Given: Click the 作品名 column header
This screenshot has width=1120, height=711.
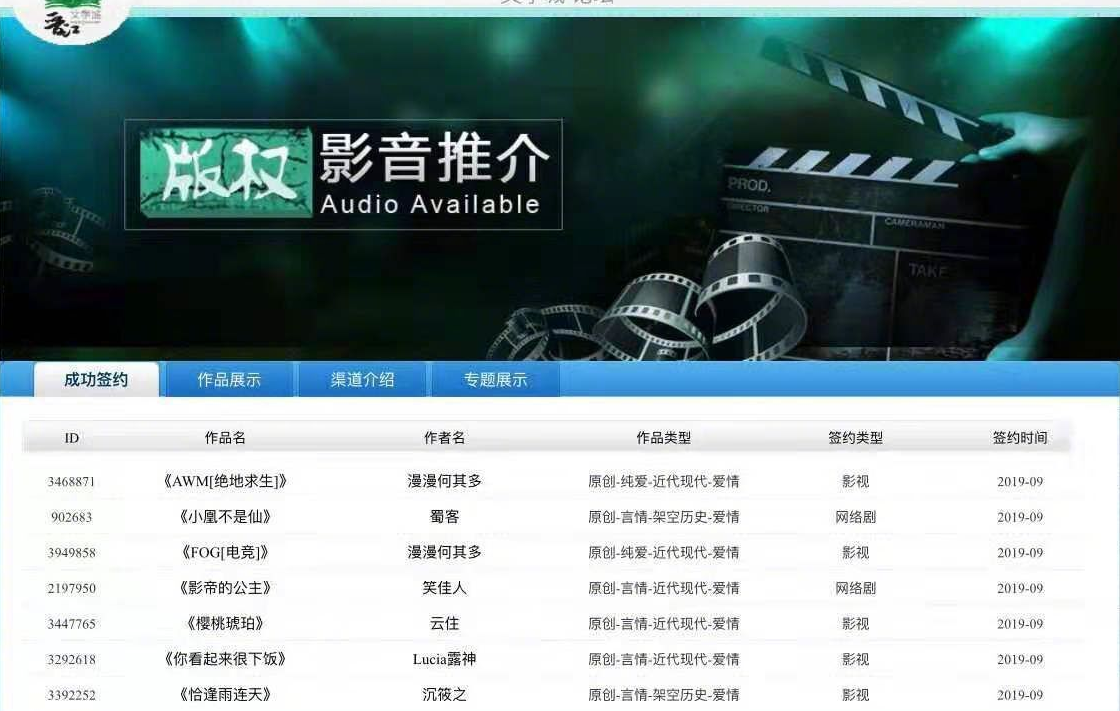Looking at the screenshot, I should (x=225, y=438).
